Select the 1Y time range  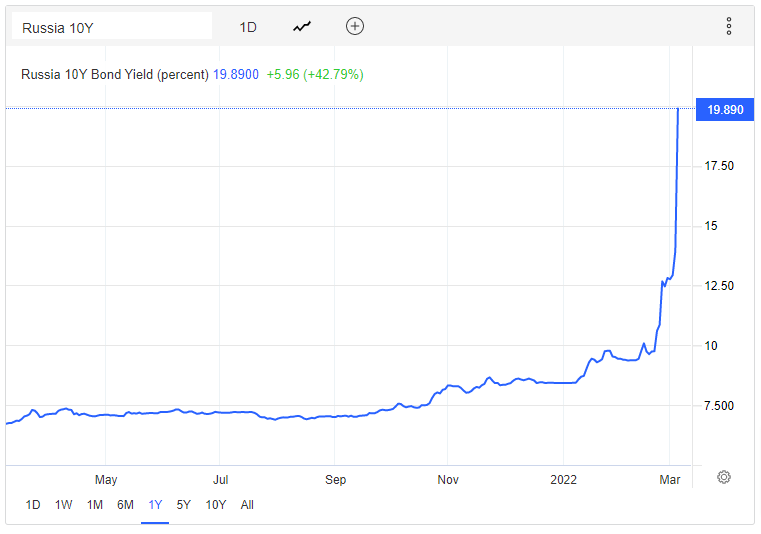pos(155,505)
